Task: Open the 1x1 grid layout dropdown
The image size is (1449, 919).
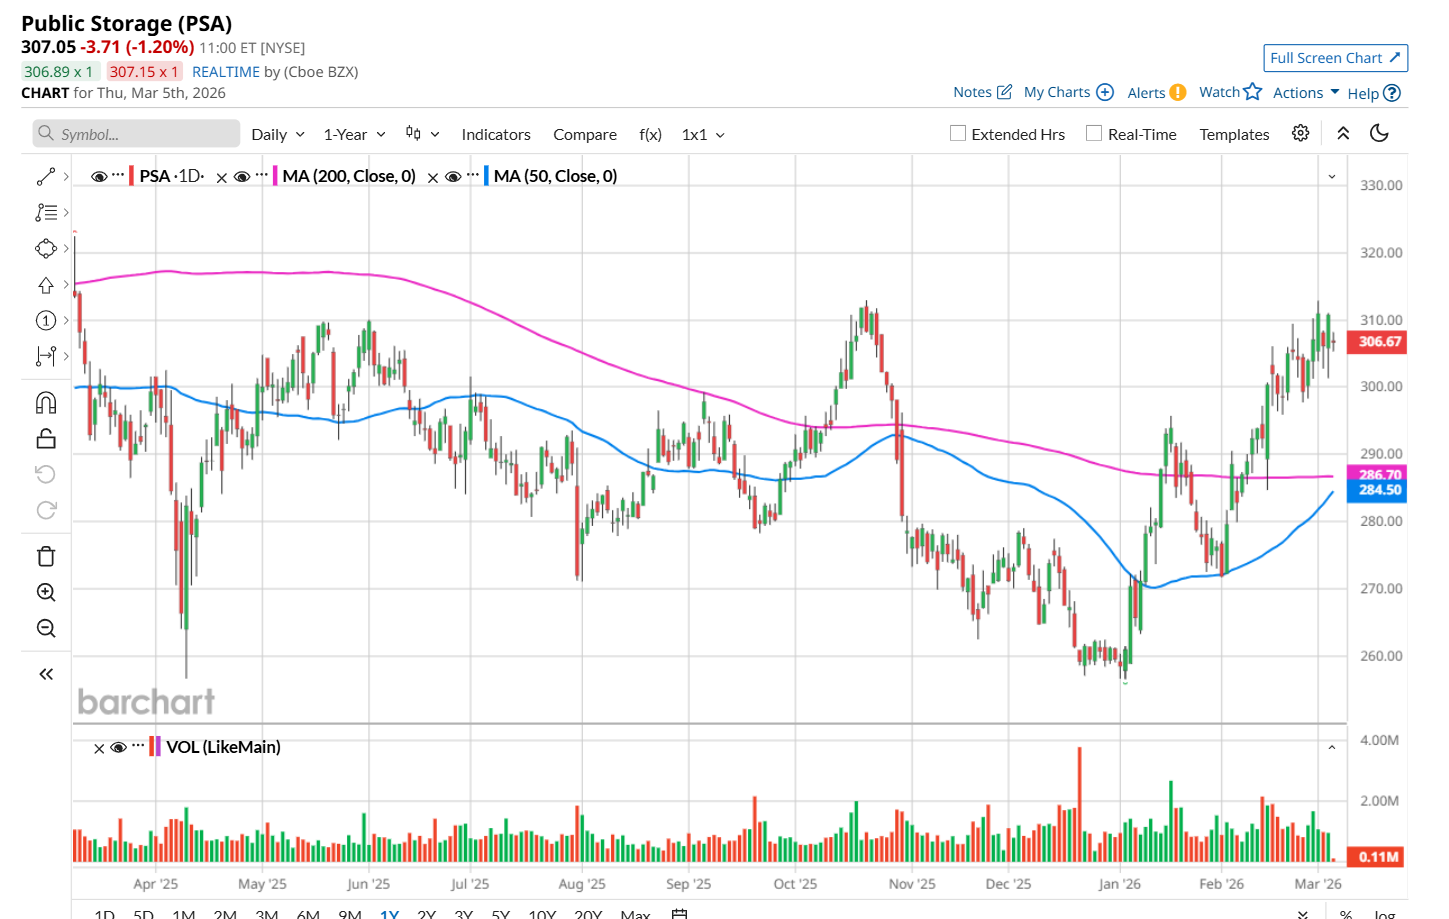Action: 703,134
